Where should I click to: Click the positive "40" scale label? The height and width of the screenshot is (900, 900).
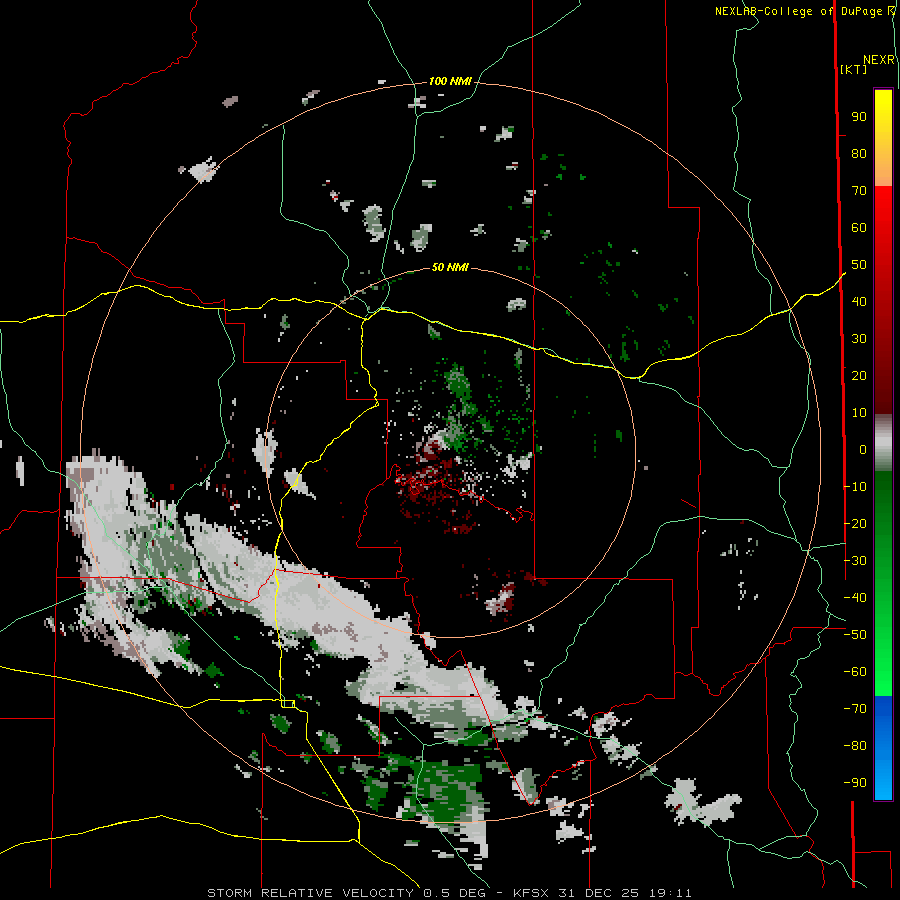859,302
